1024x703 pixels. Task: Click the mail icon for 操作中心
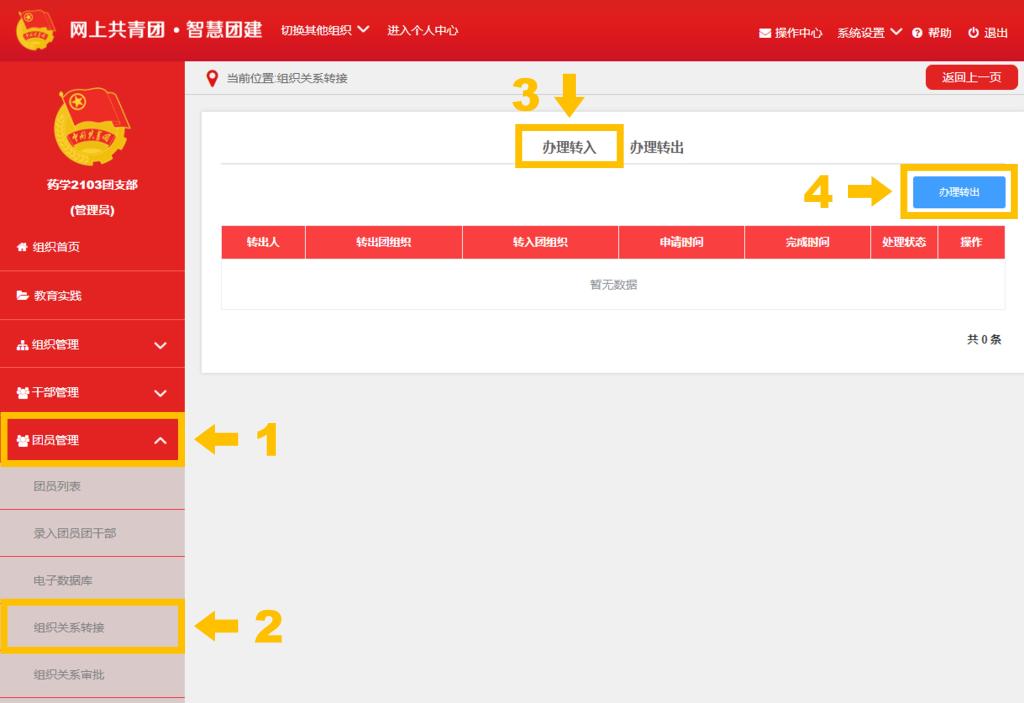click(x=765, y=33)
